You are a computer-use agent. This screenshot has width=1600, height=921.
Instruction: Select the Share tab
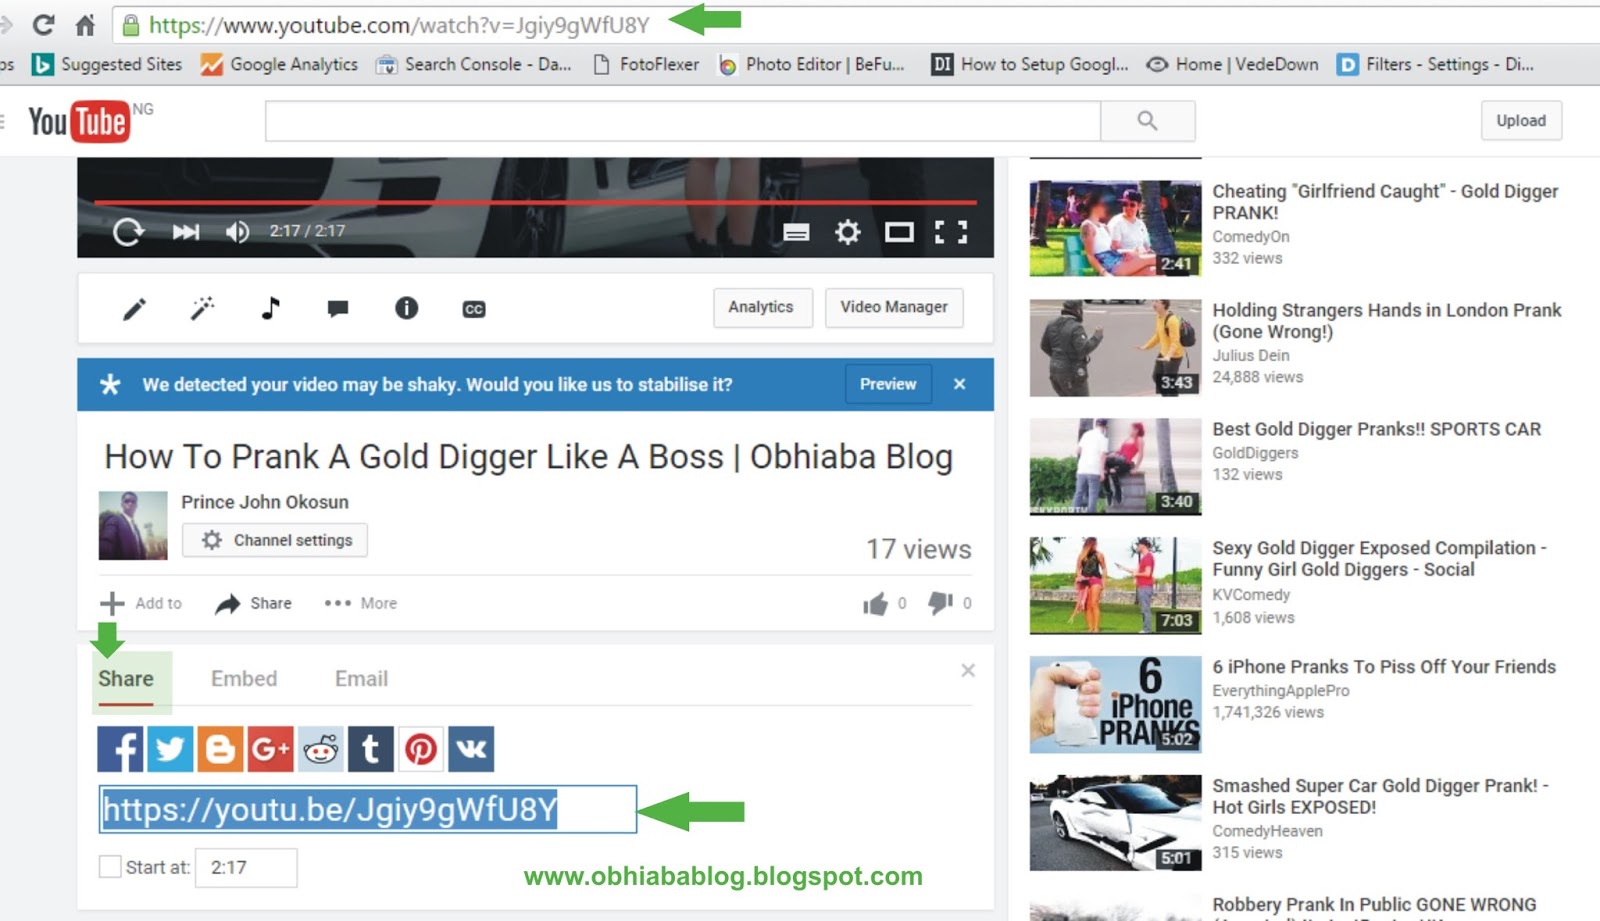[126, 679]
